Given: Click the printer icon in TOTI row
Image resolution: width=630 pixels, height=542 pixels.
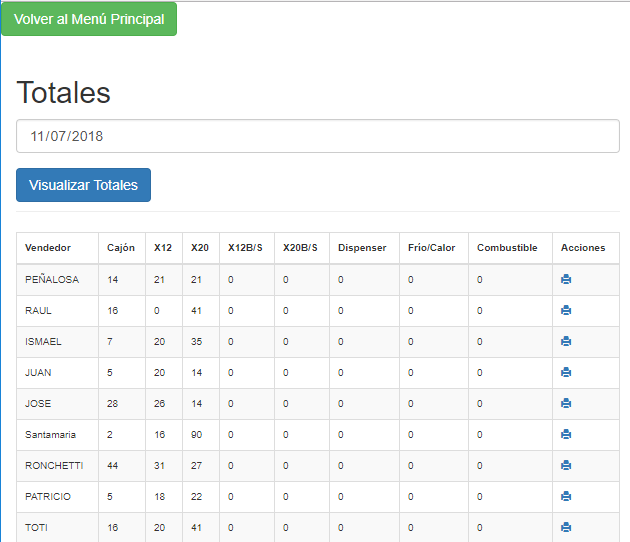Looking at the screenshot, I should tap(566, 528).
